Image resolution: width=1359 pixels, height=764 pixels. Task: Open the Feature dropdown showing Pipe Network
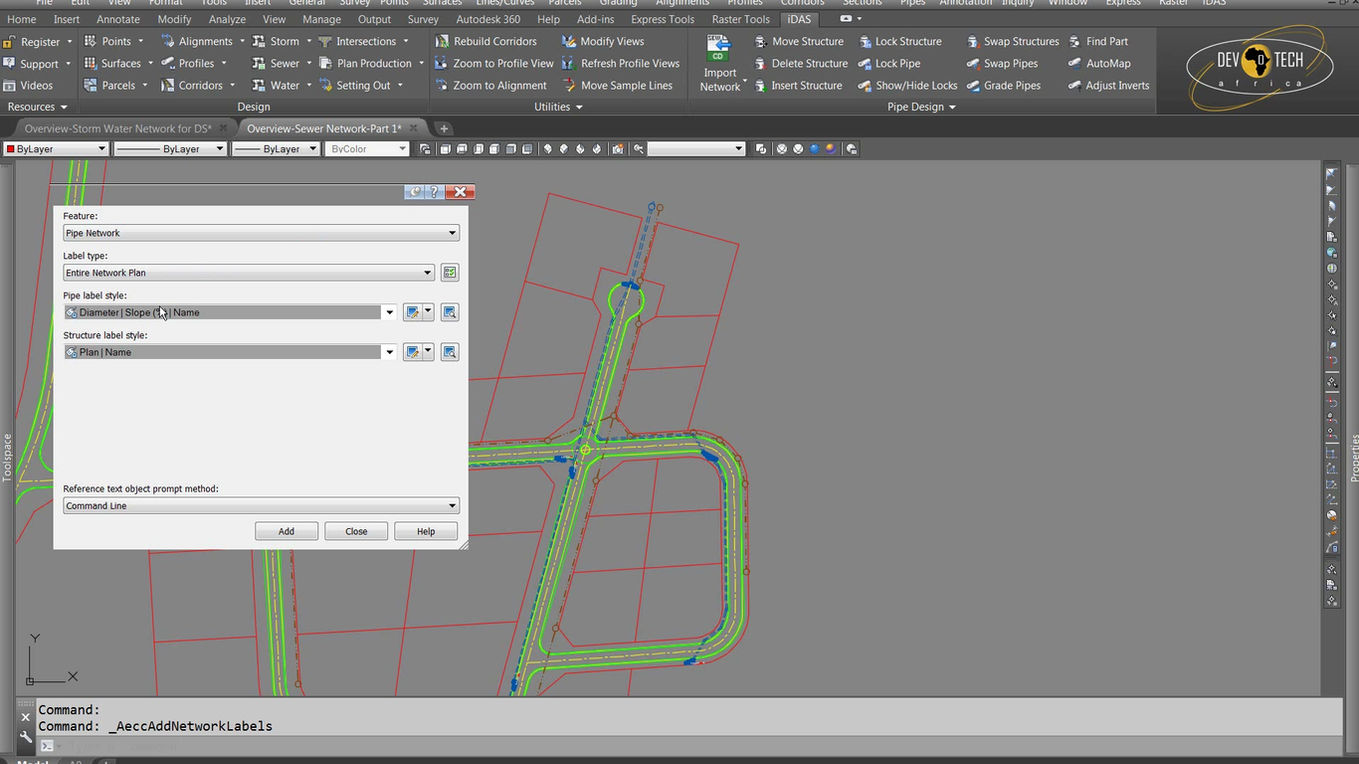pos(261,233)
